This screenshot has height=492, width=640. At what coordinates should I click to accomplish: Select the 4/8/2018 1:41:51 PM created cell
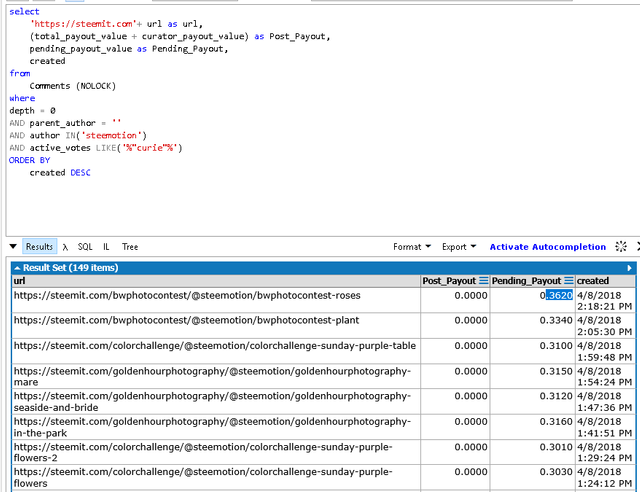[x=604, y=427]
